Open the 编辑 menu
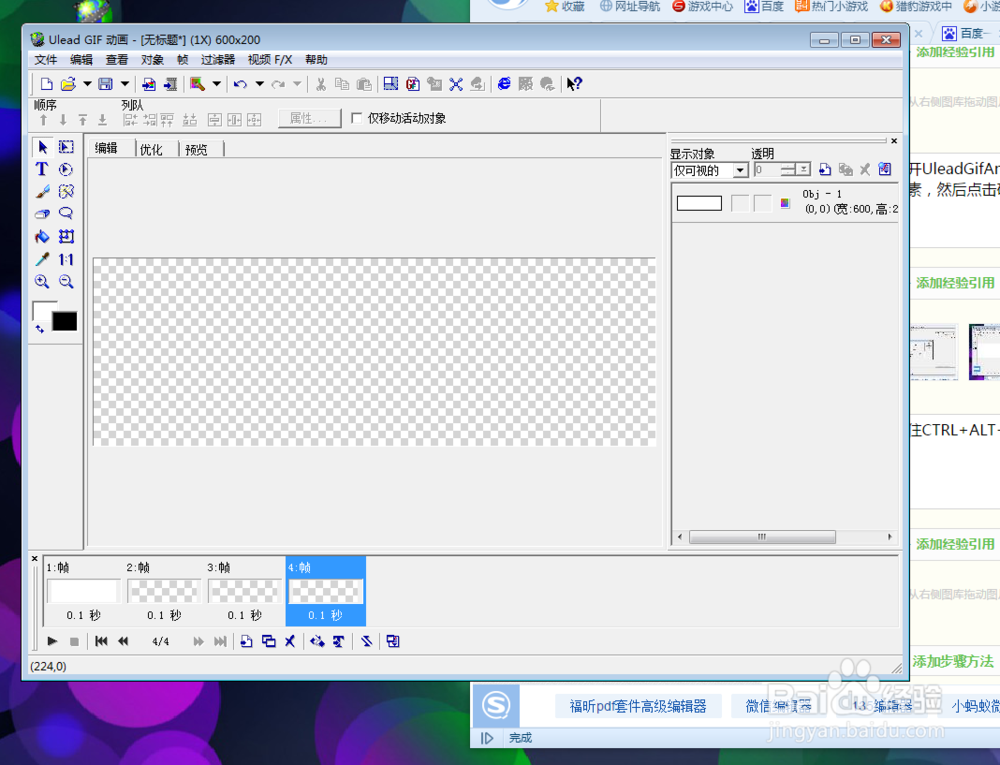 click(82, 60)
